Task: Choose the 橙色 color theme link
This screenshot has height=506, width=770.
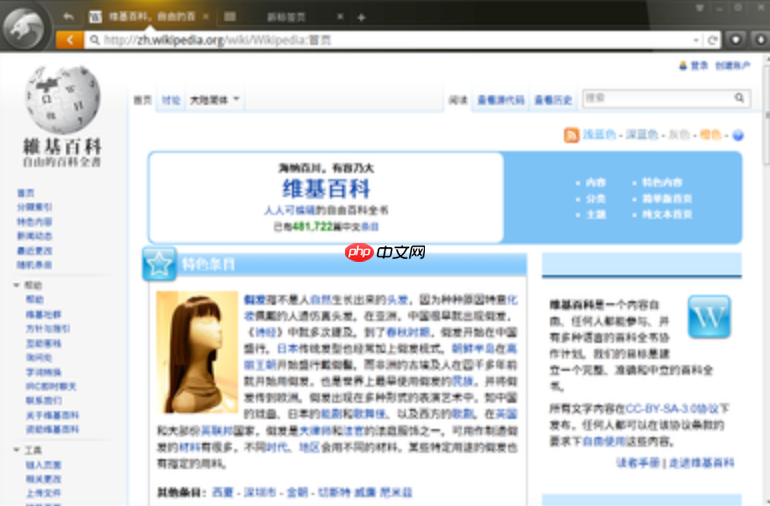Action: point(710,135)
